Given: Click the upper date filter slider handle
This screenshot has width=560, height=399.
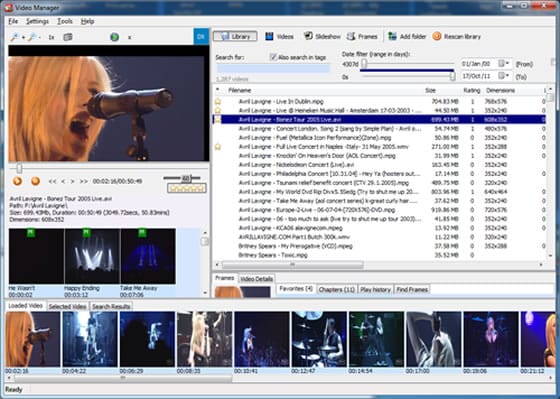Looking at the screenshot, I should click(x=364, y=63).
